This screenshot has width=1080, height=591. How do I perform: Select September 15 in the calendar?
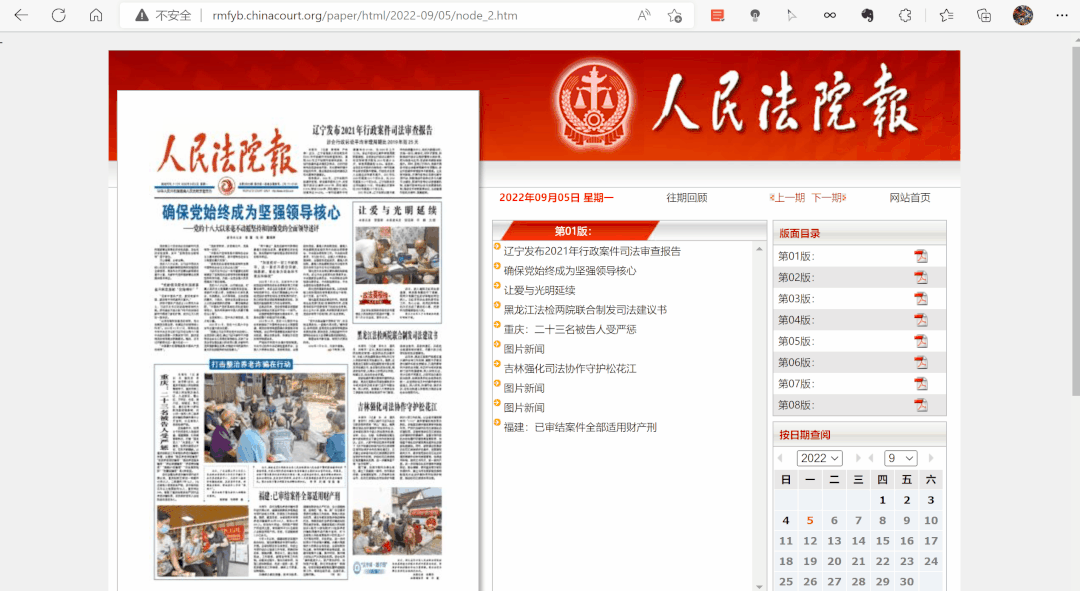[x=882, y=541]
